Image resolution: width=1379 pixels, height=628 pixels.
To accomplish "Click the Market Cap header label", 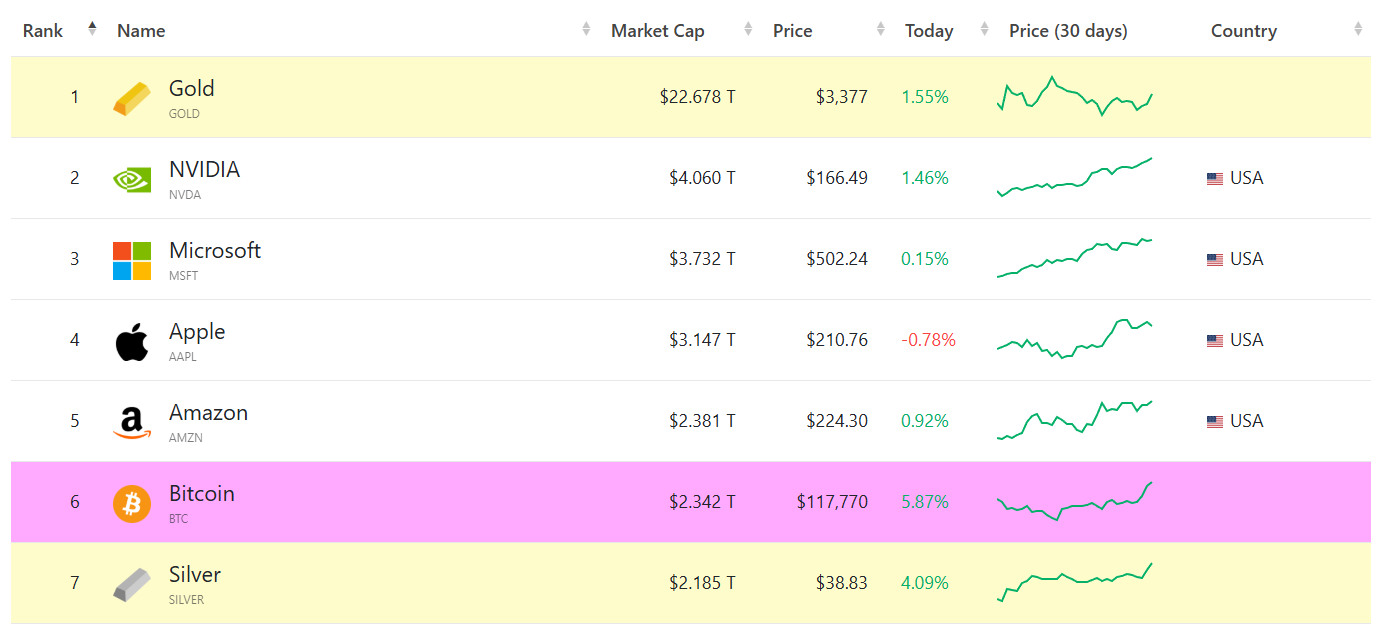I will (658, 31).
